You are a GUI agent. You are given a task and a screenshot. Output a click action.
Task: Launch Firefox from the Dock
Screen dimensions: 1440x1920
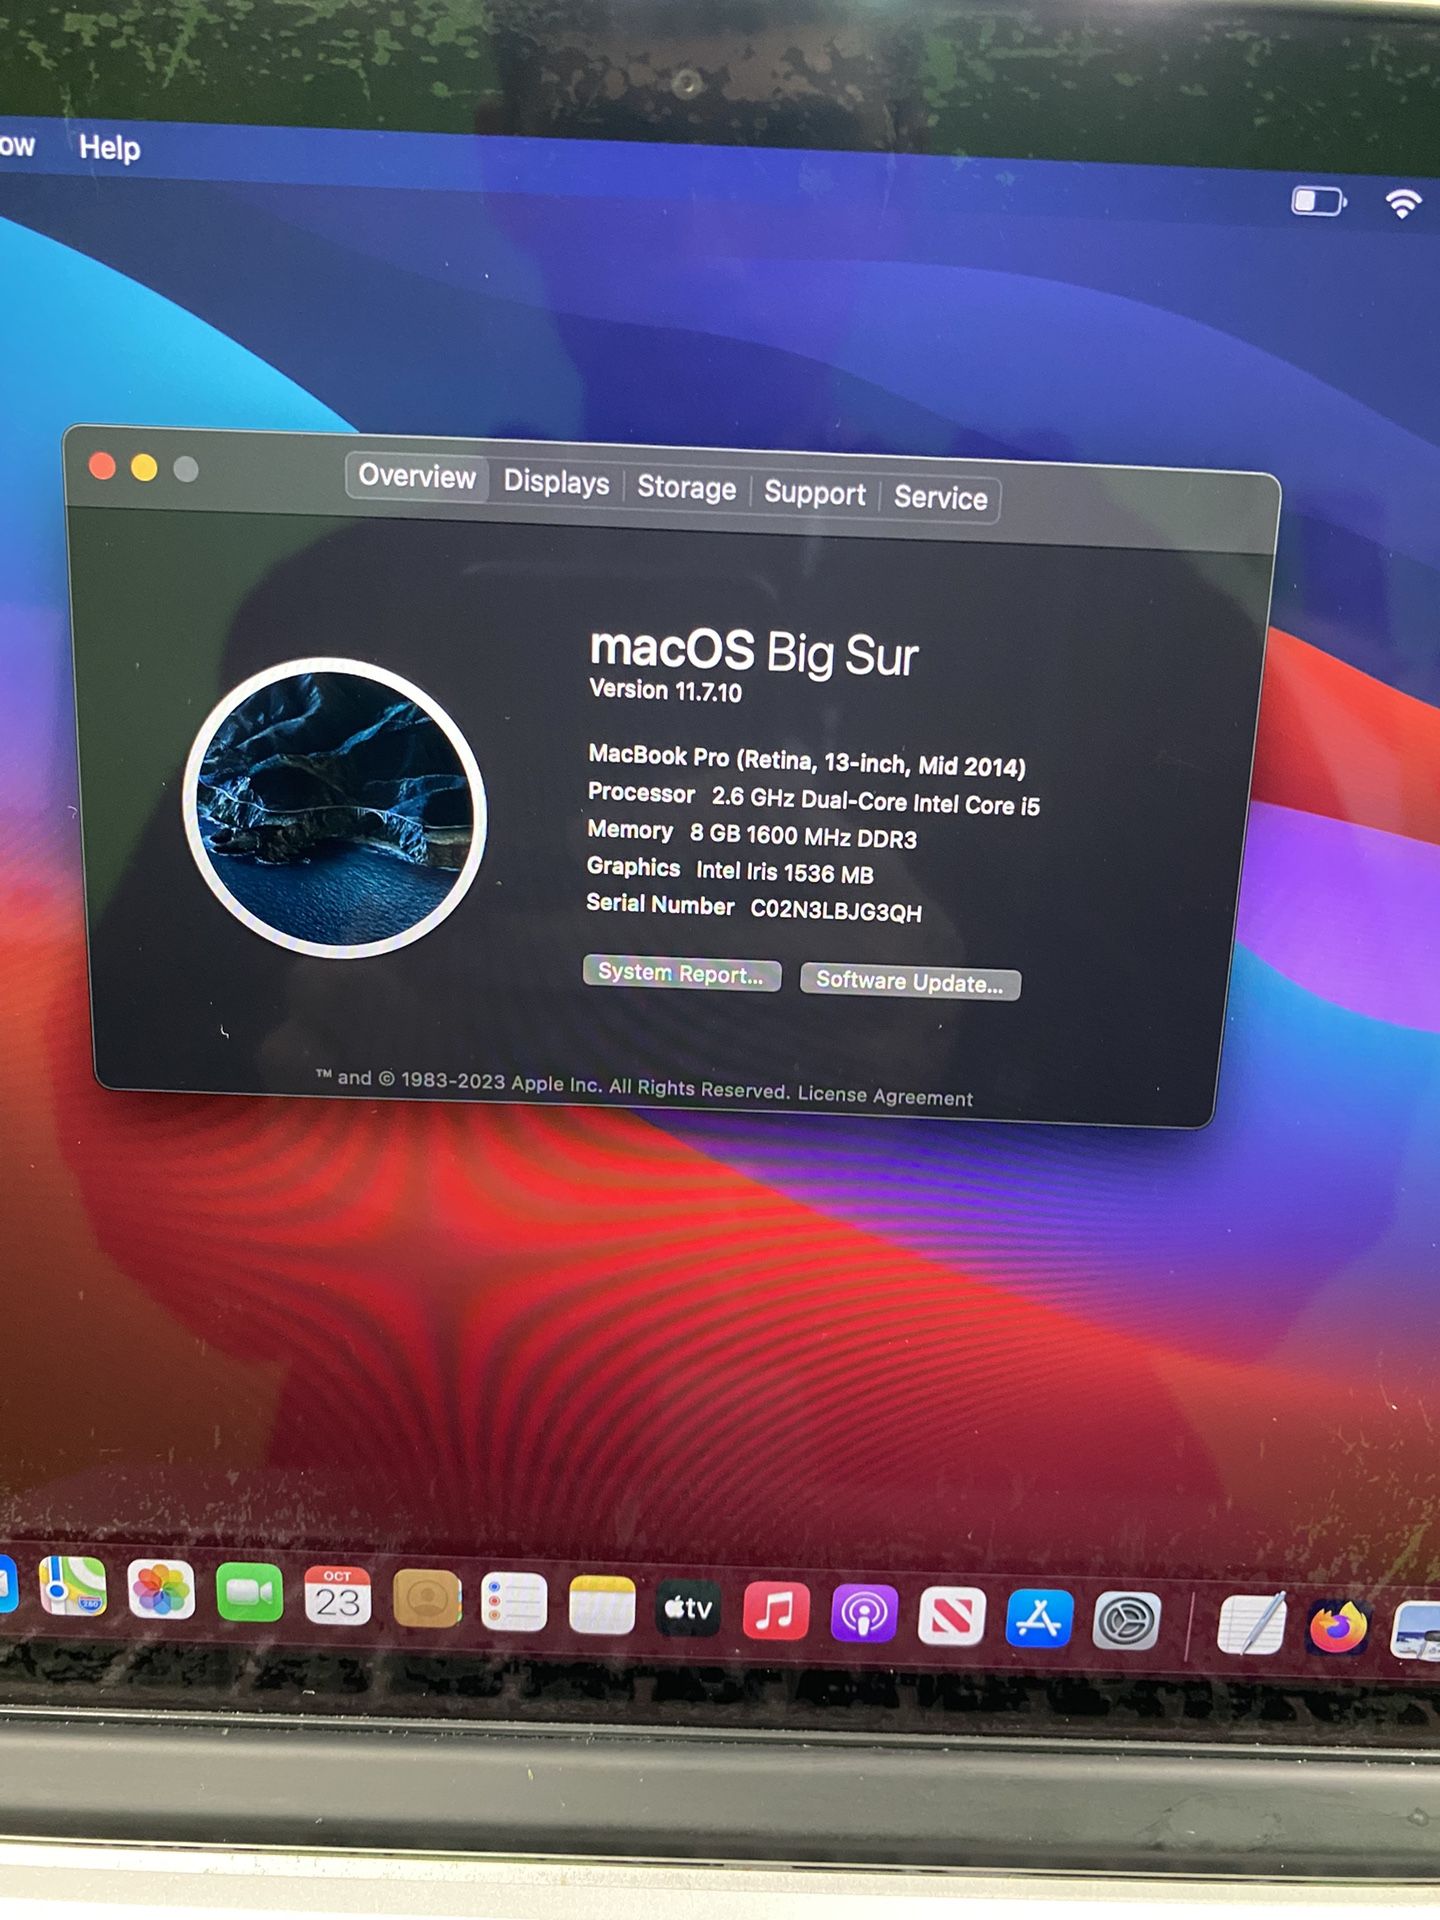click(x=1338, y=1628)
